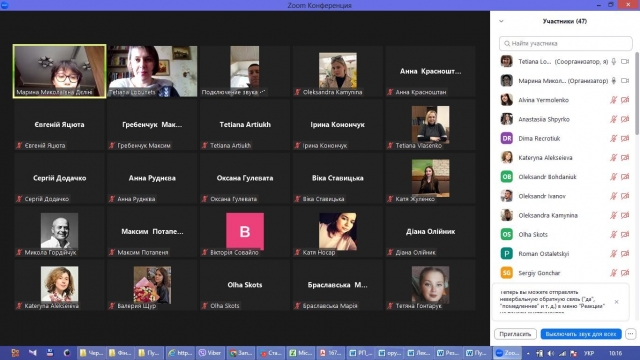Click disabled camera icon in Olha Skots list row
Screen dimensions: 640x360
click(625, 234)
